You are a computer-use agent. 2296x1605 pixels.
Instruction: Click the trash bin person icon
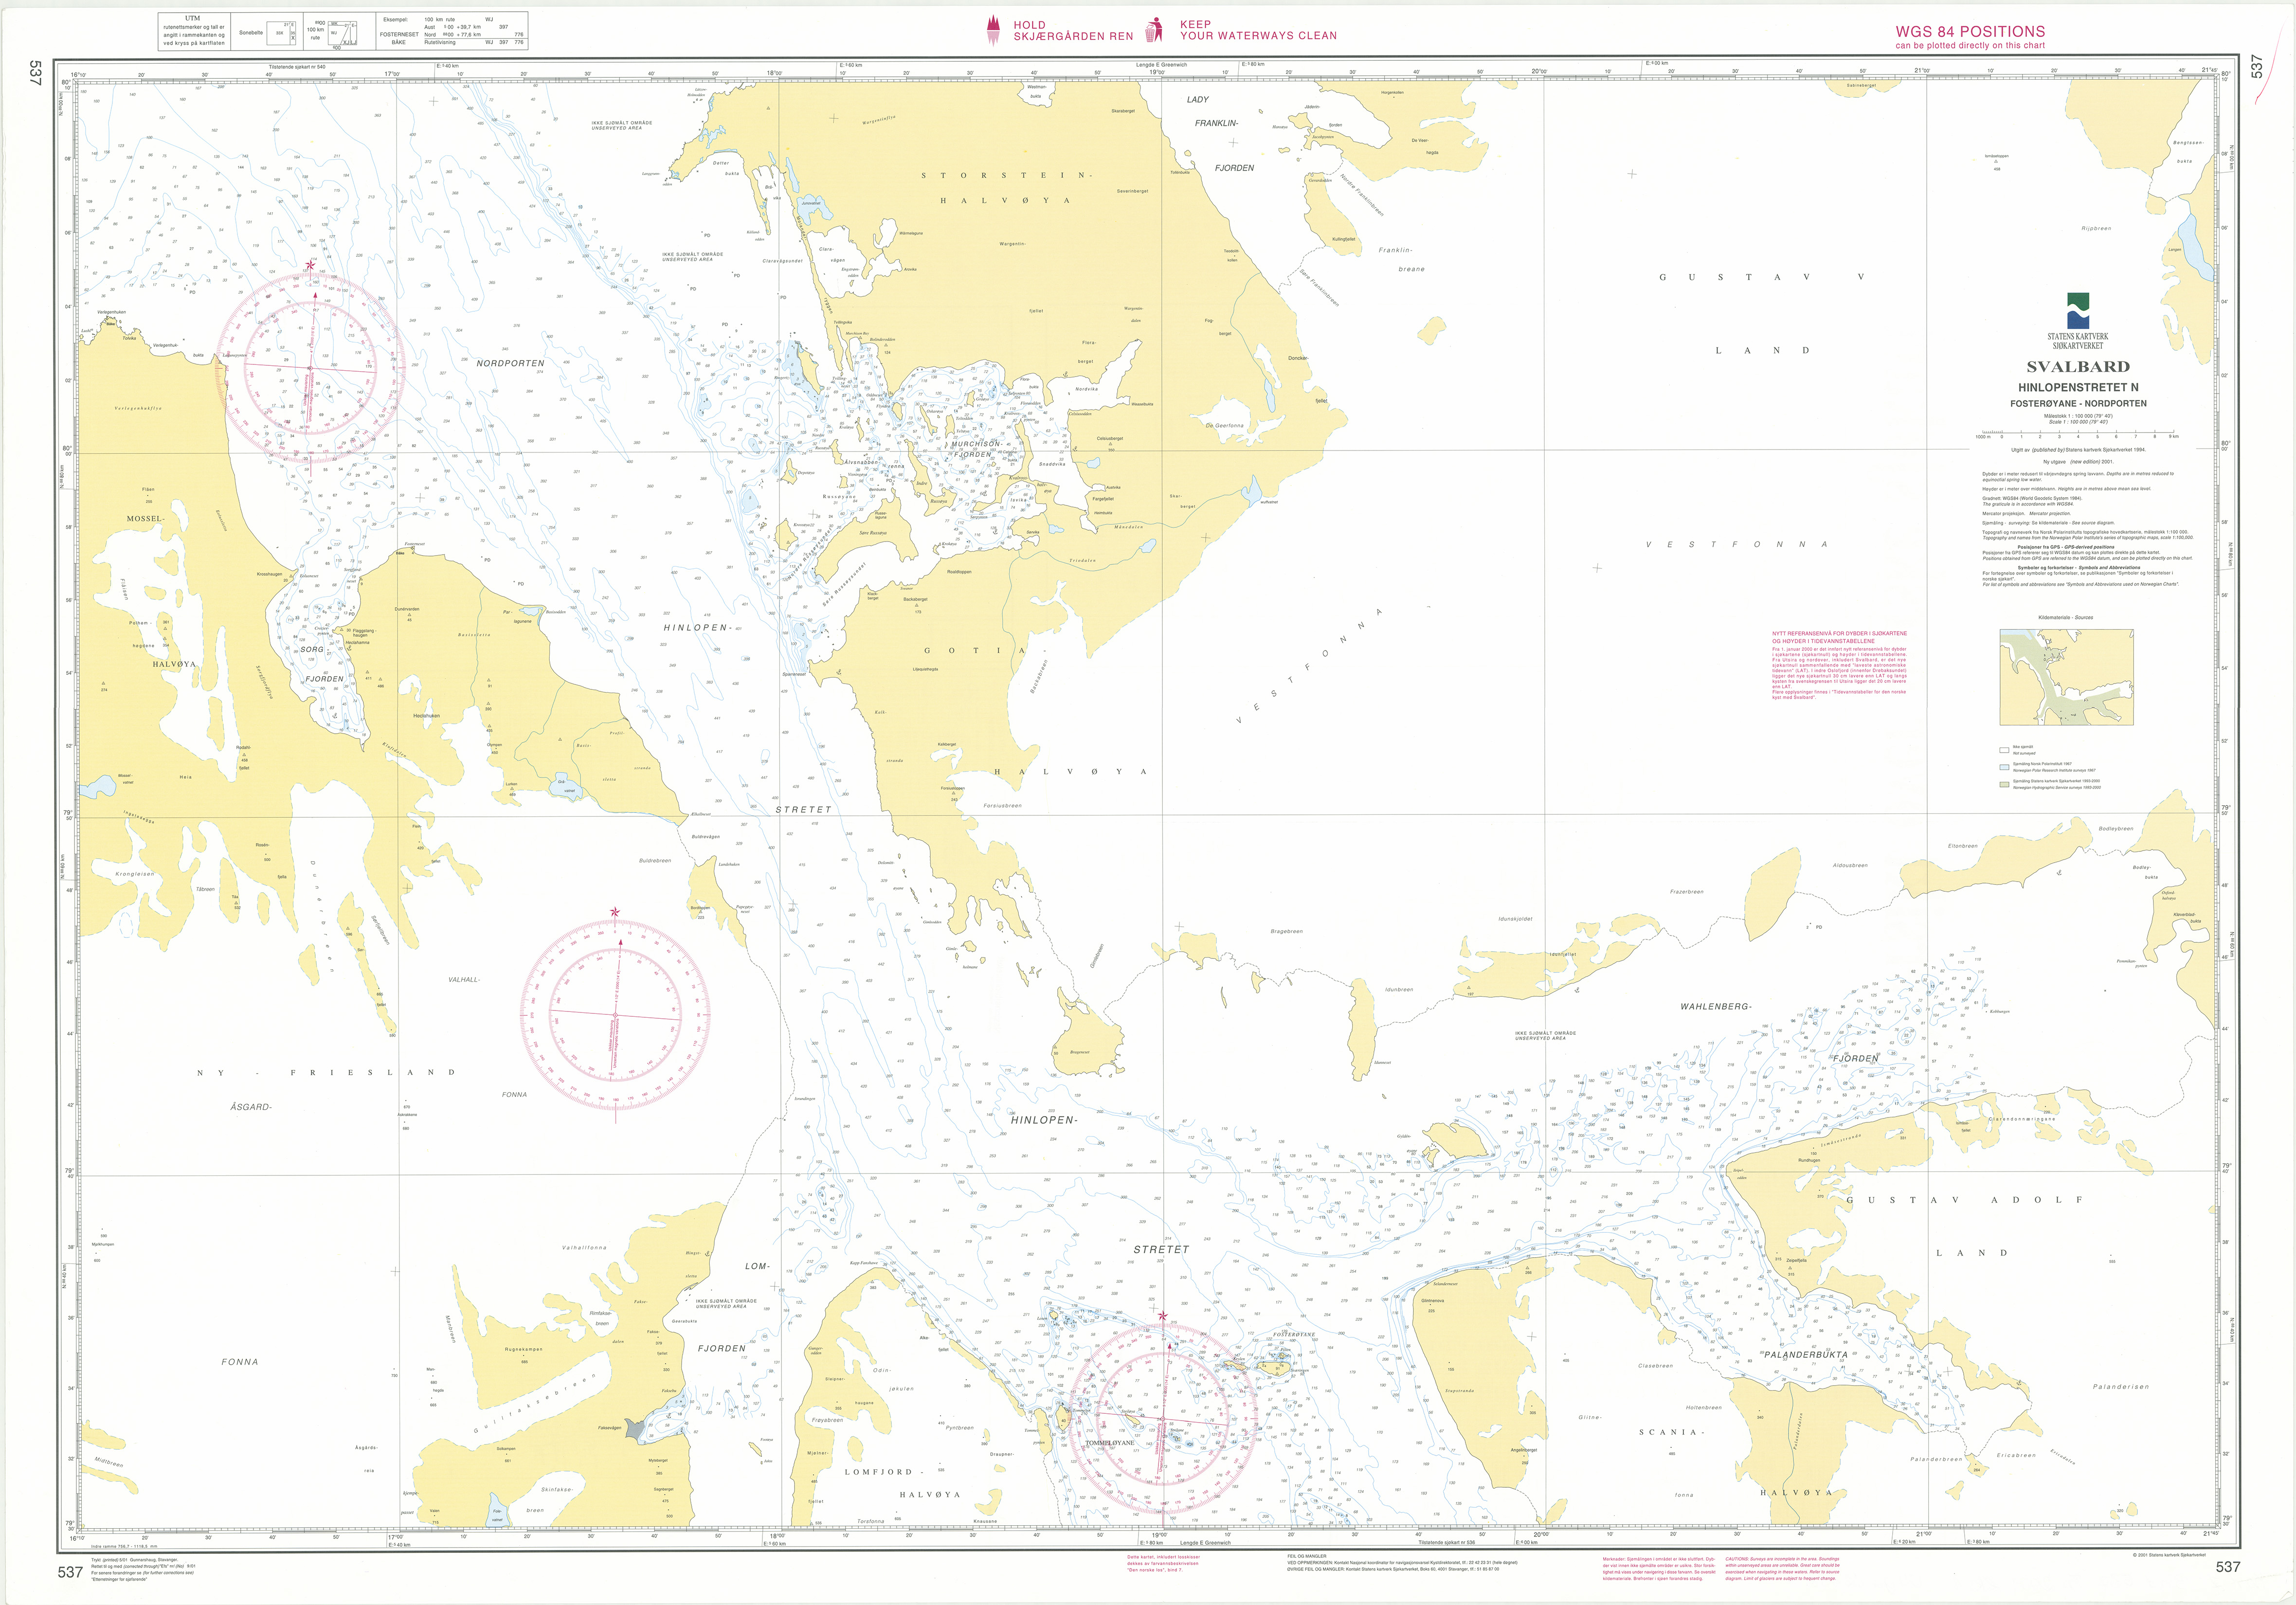coord(1155,29)
